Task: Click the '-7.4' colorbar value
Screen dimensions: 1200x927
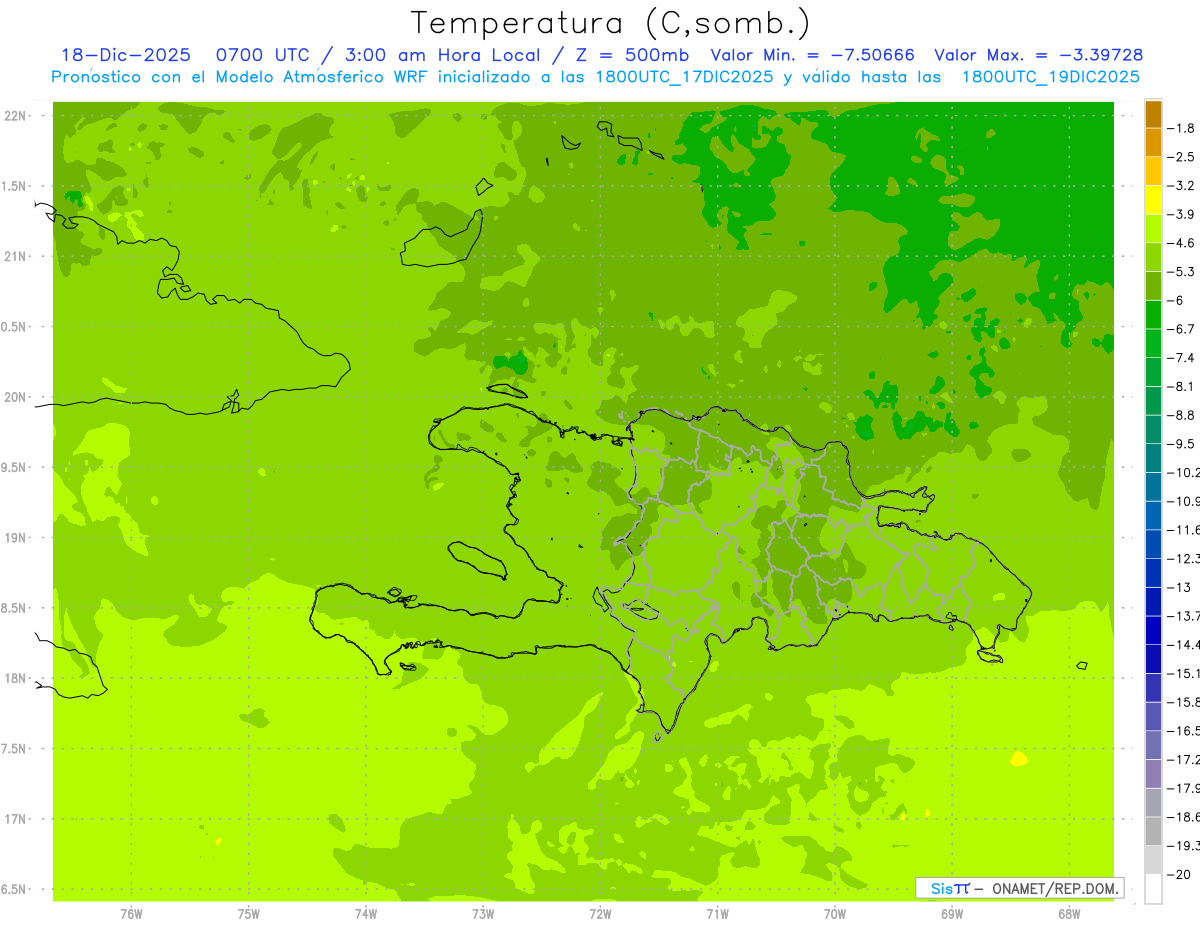Action: pos(1181,358)
